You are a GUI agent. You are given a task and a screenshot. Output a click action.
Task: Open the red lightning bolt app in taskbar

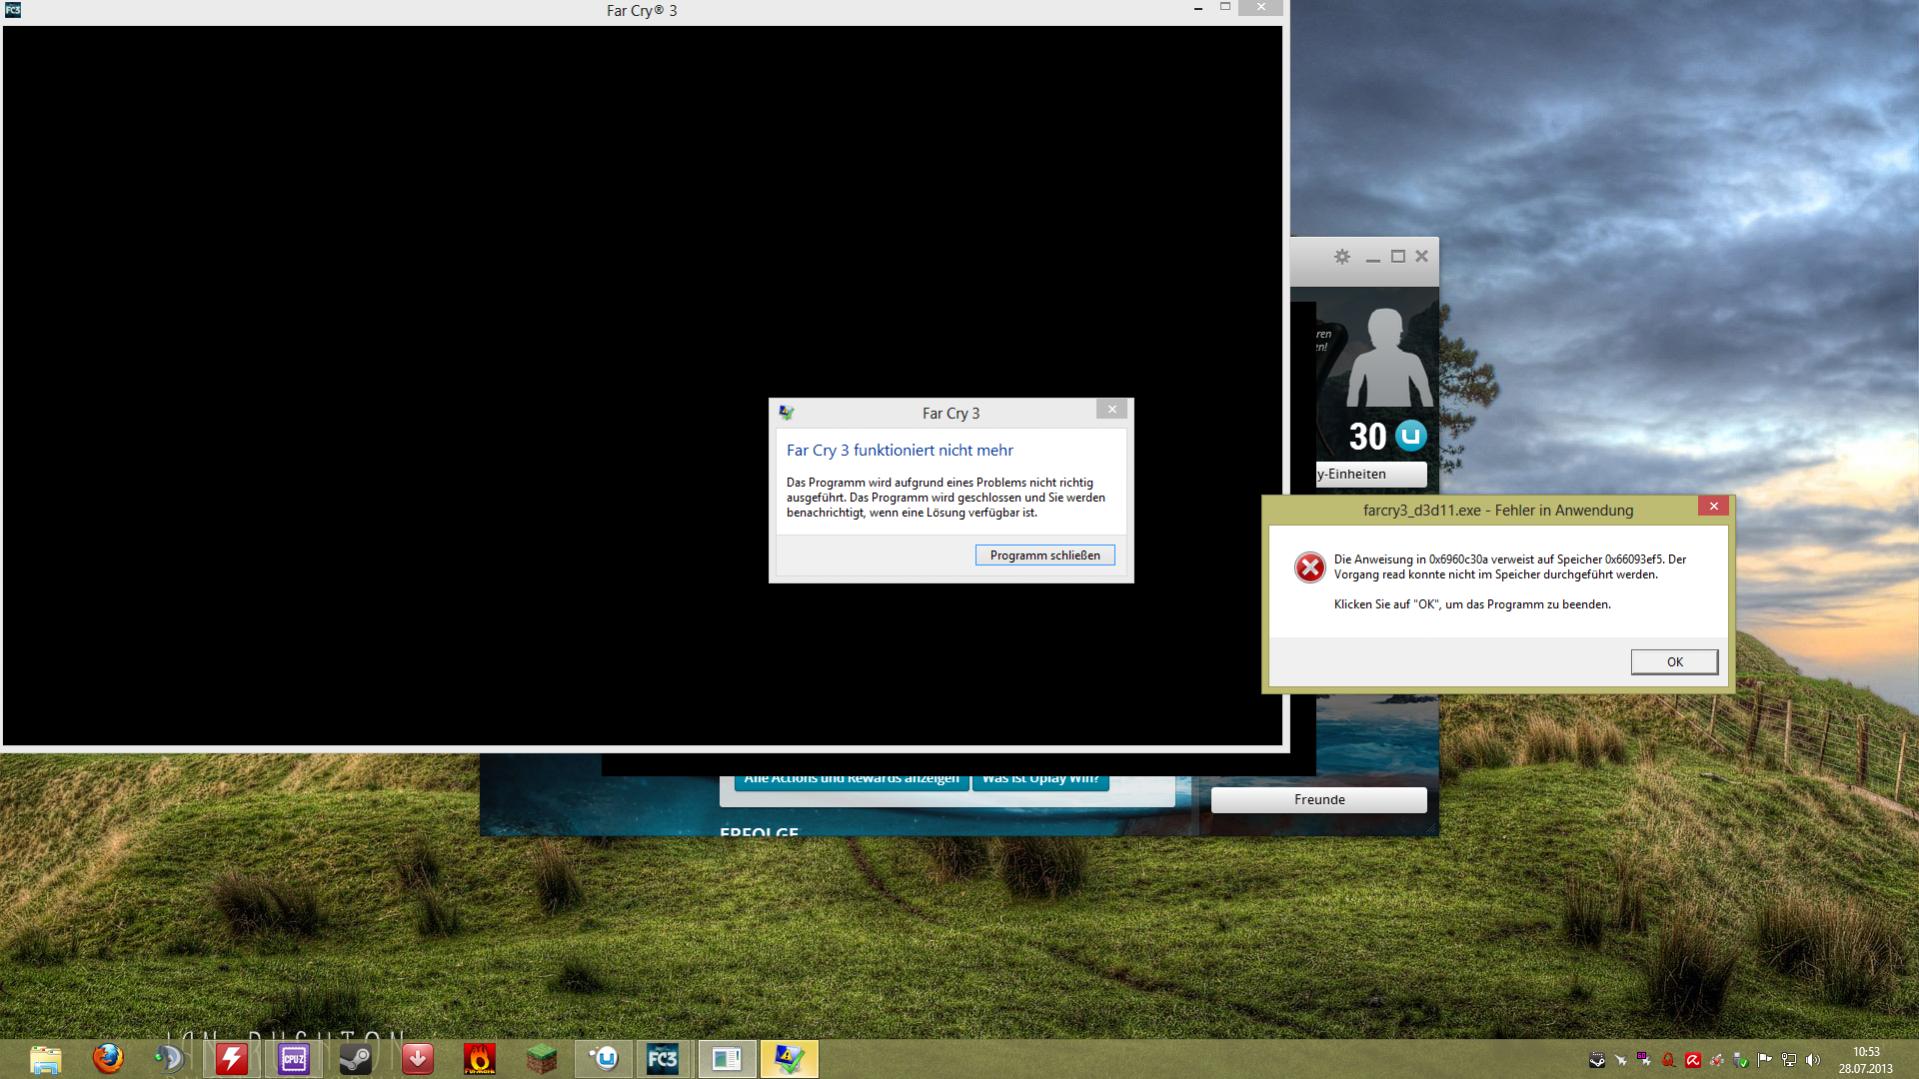pos(232,1058)
